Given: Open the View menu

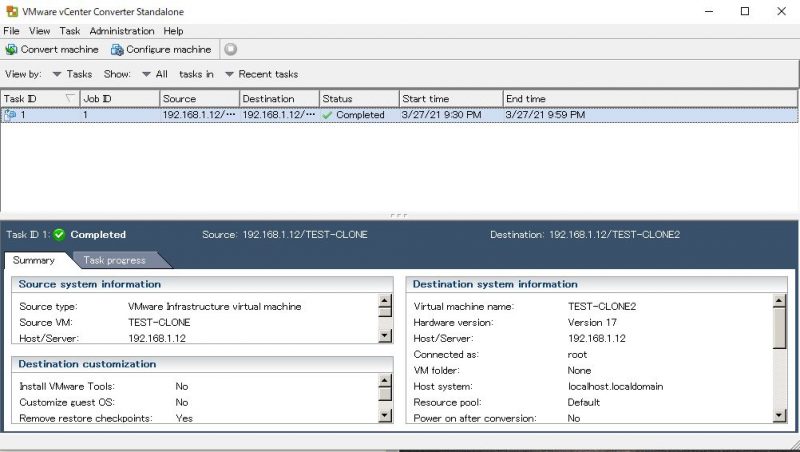Looking at the screenshot, I should tap(39, 31).
